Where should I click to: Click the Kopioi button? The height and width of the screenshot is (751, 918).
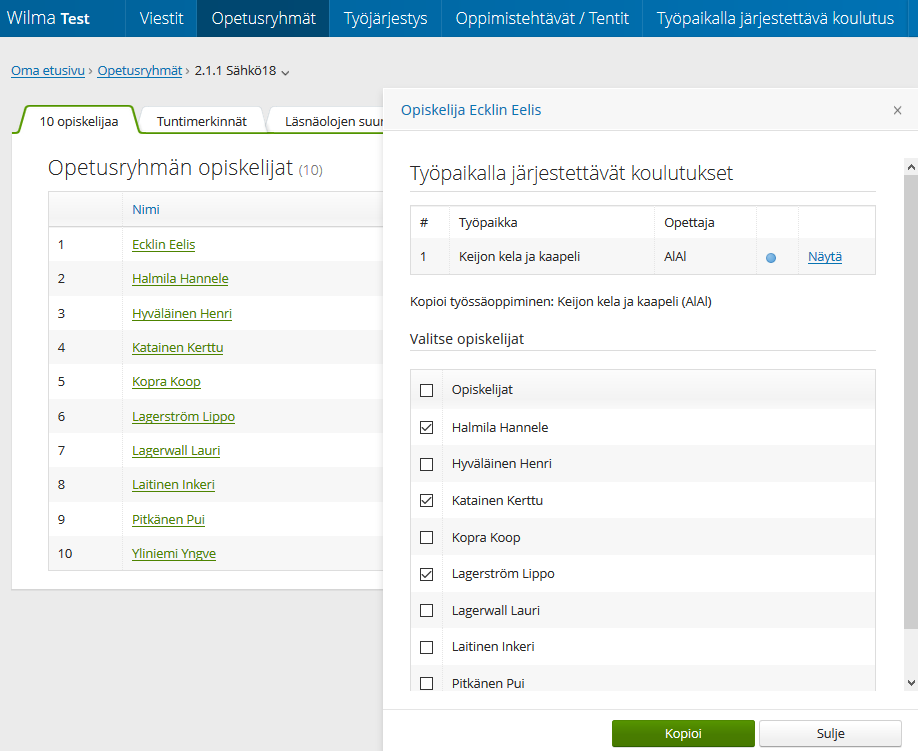[683, 733]
